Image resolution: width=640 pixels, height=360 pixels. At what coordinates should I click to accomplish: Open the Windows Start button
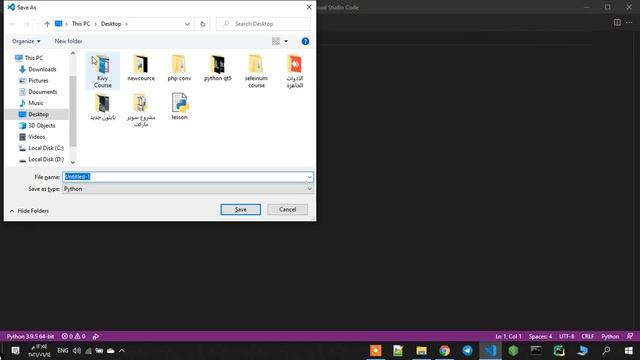[x=629, y=350]
